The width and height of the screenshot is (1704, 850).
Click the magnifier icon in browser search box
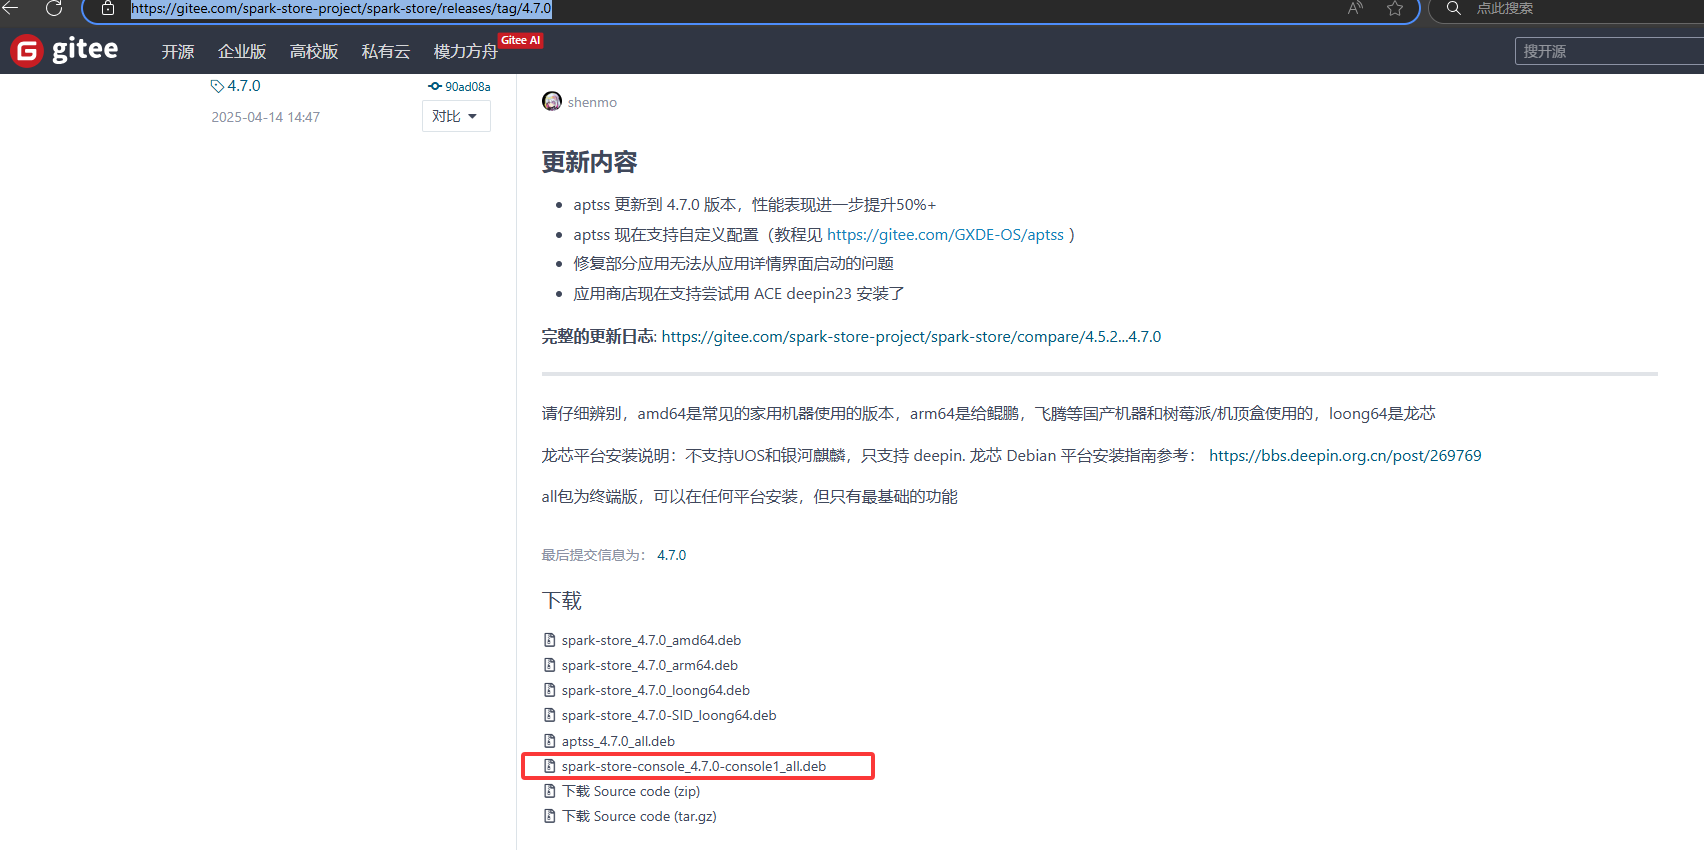(x=1454, y=8)
